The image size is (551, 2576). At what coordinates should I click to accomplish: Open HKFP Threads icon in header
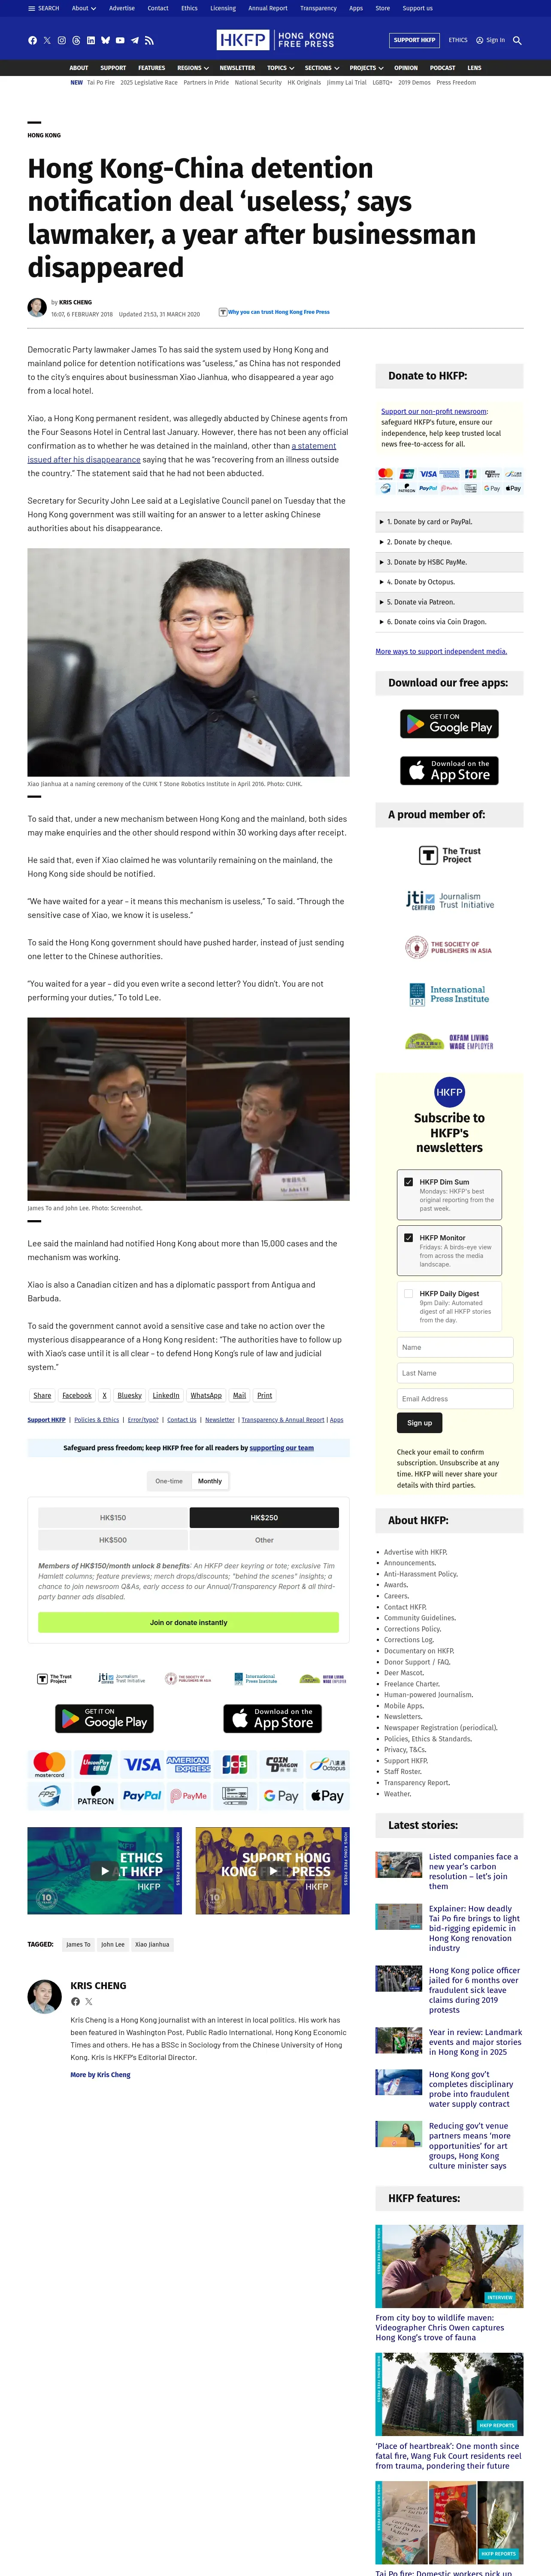point(76,41)
